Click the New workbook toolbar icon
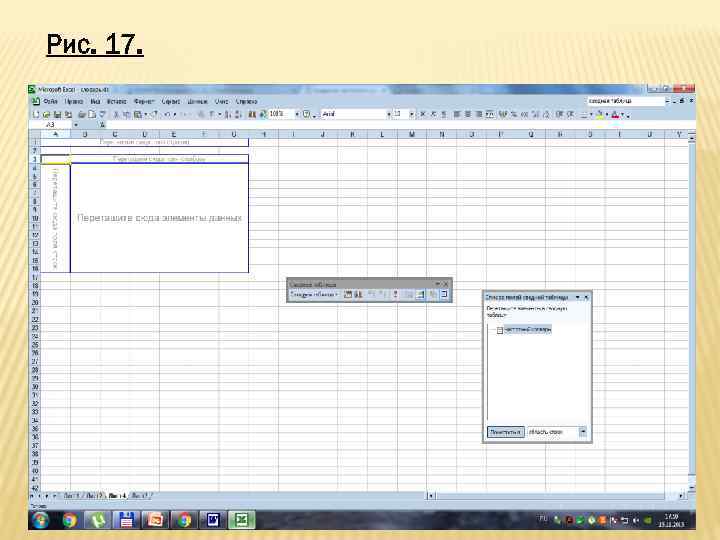The image size is (720, 540). click(36, 114)
